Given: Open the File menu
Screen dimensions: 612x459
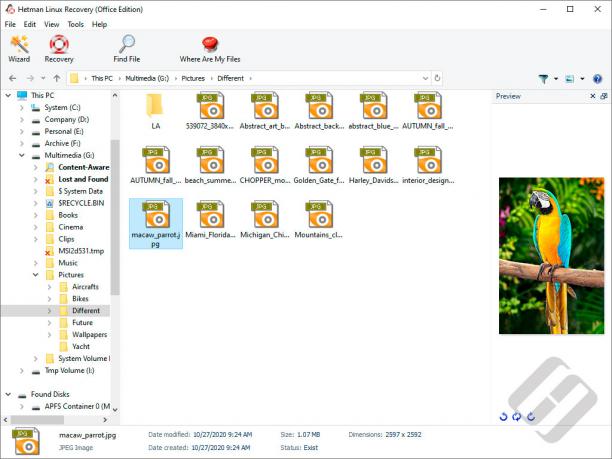Looking at the screenshot, I should [10, 24].
